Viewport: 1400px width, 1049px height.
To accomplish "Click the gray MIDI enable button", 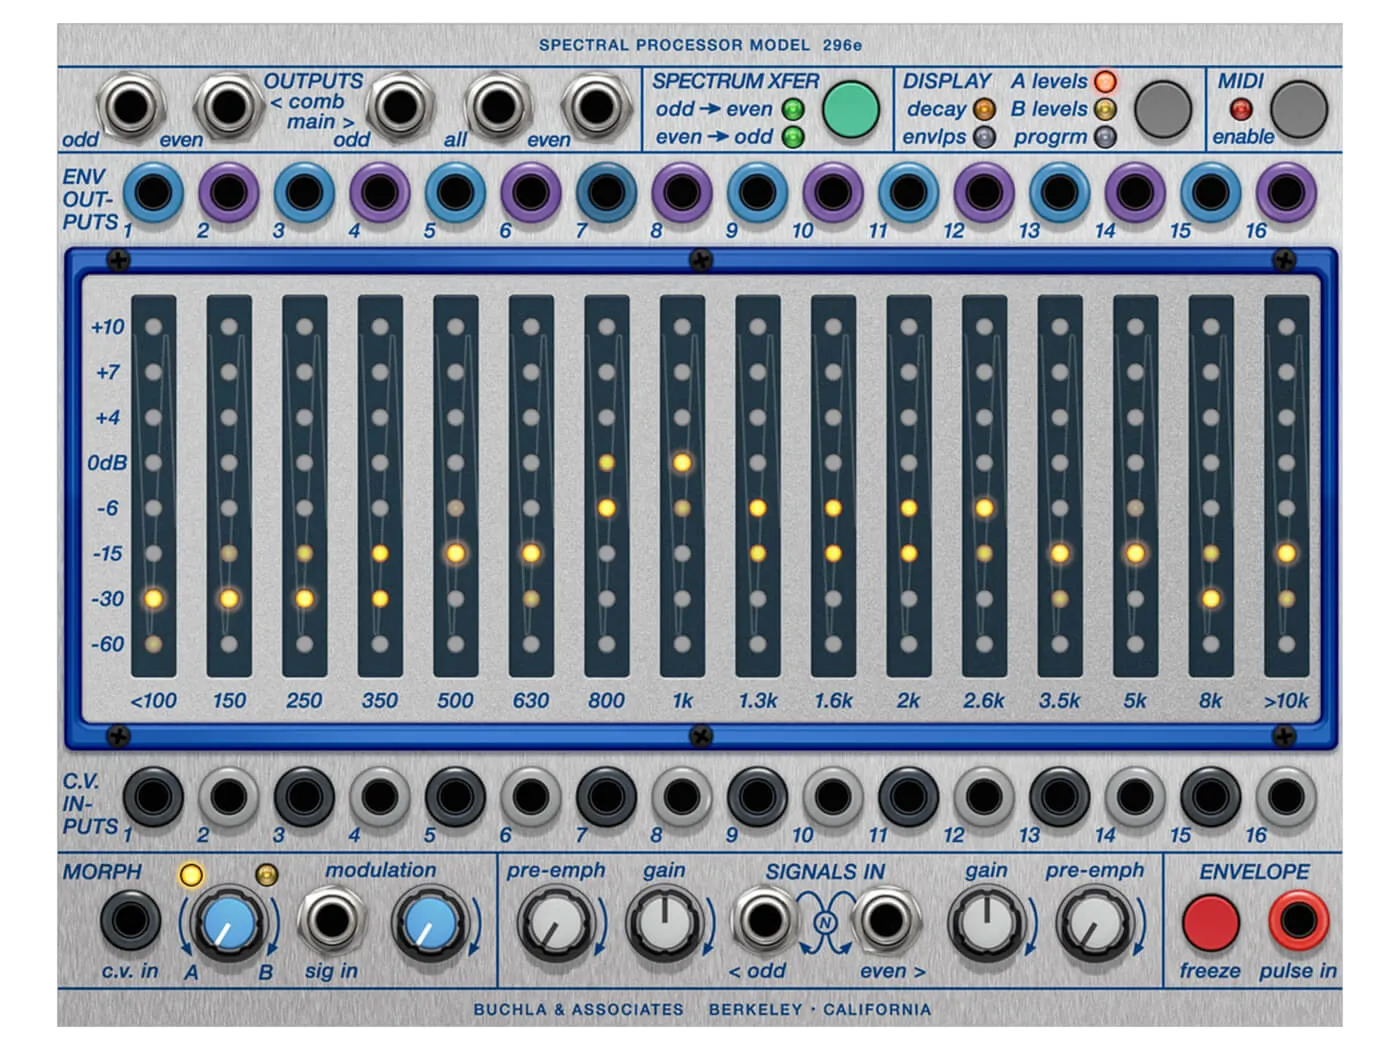I will pos(1298,109).
